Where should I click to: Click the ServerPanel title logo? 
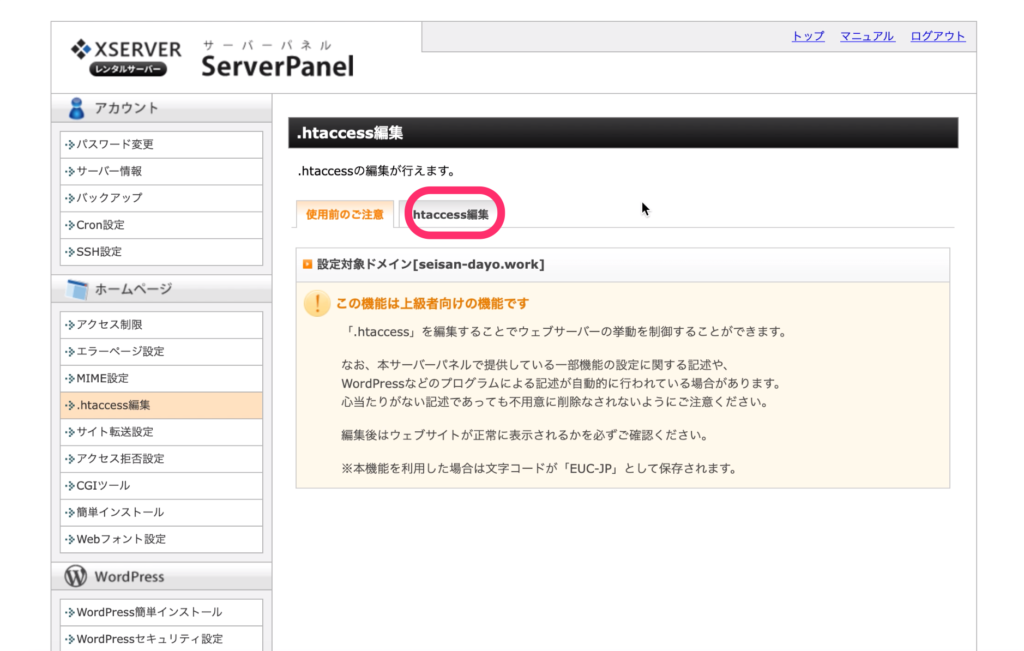pos(277,66)
